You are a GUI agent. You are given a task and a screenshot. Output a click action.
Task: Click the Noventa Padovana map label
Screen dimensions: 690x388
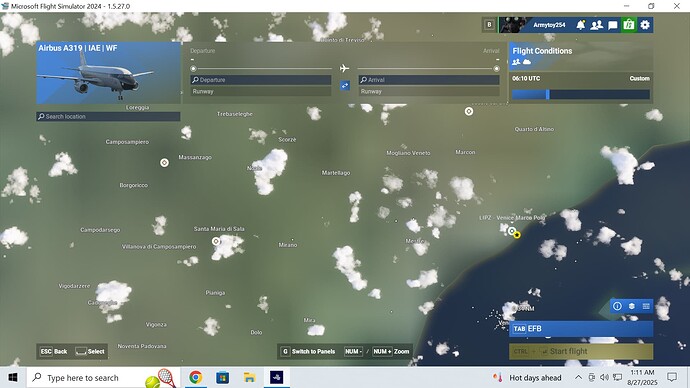142,346
